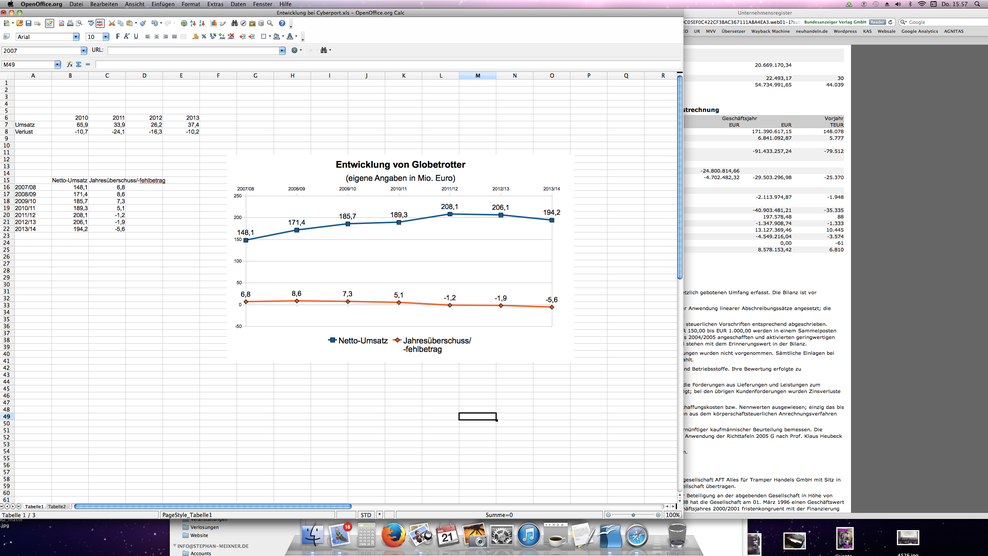988x556 pixels.
Task: Click Wayback Machine bookmark in Safari
Action: (769, 31)
